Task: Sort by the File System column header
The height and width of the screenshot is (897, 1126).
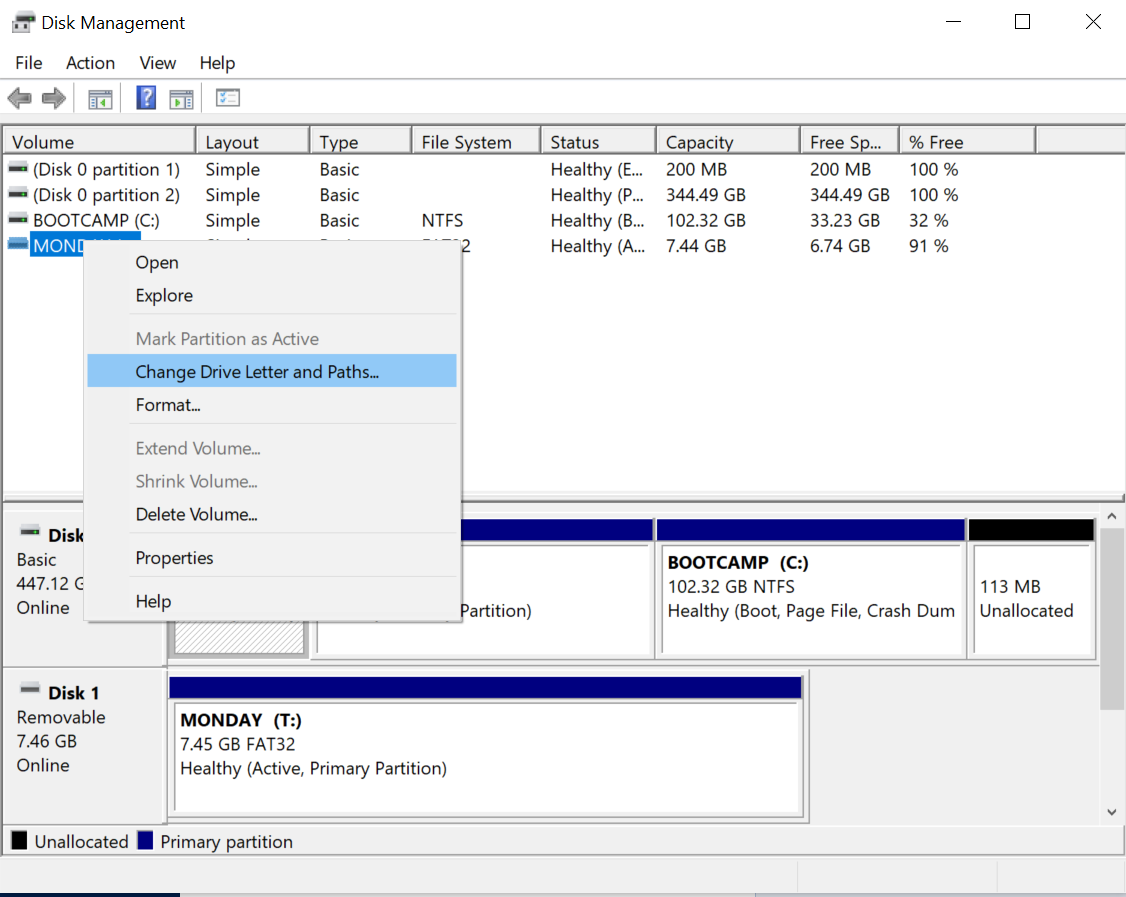Action: tap(476, 141)
